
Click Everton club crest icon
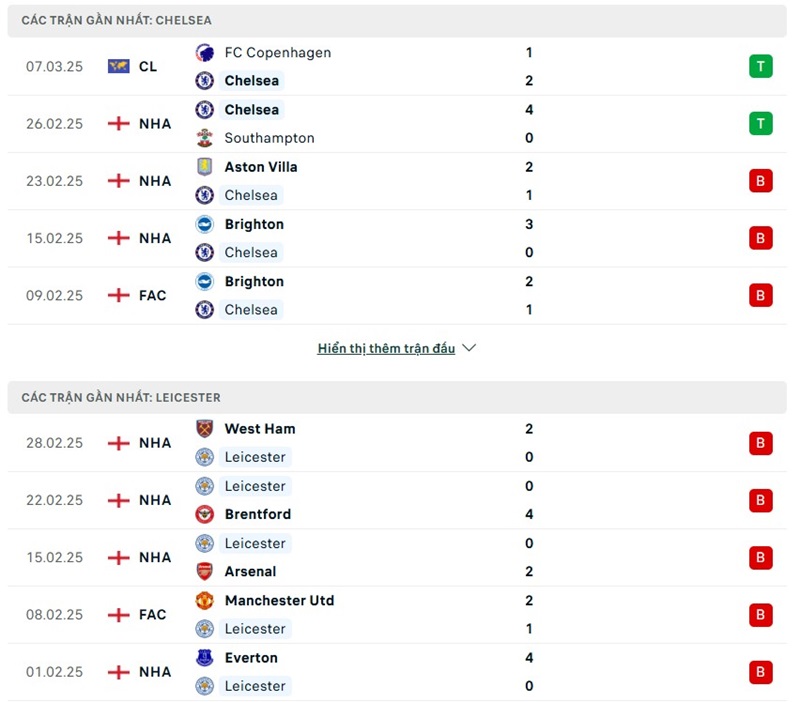point(205,658)
